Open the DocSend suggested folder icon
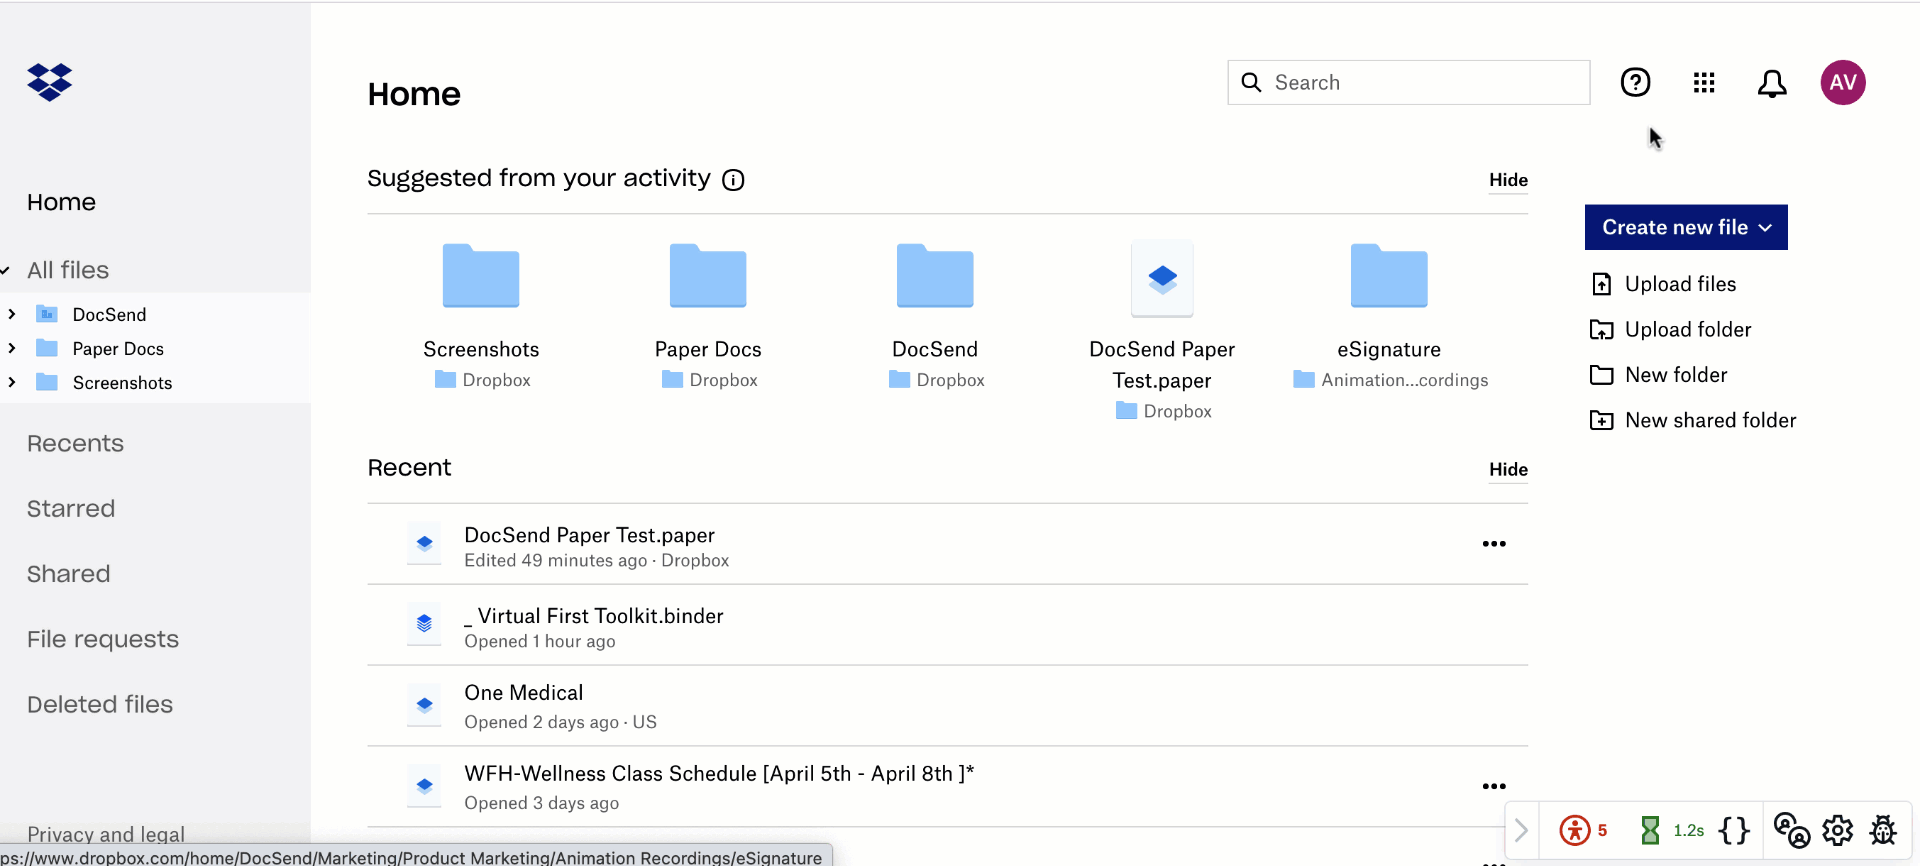1920x866 pixels. pos(935,275)
